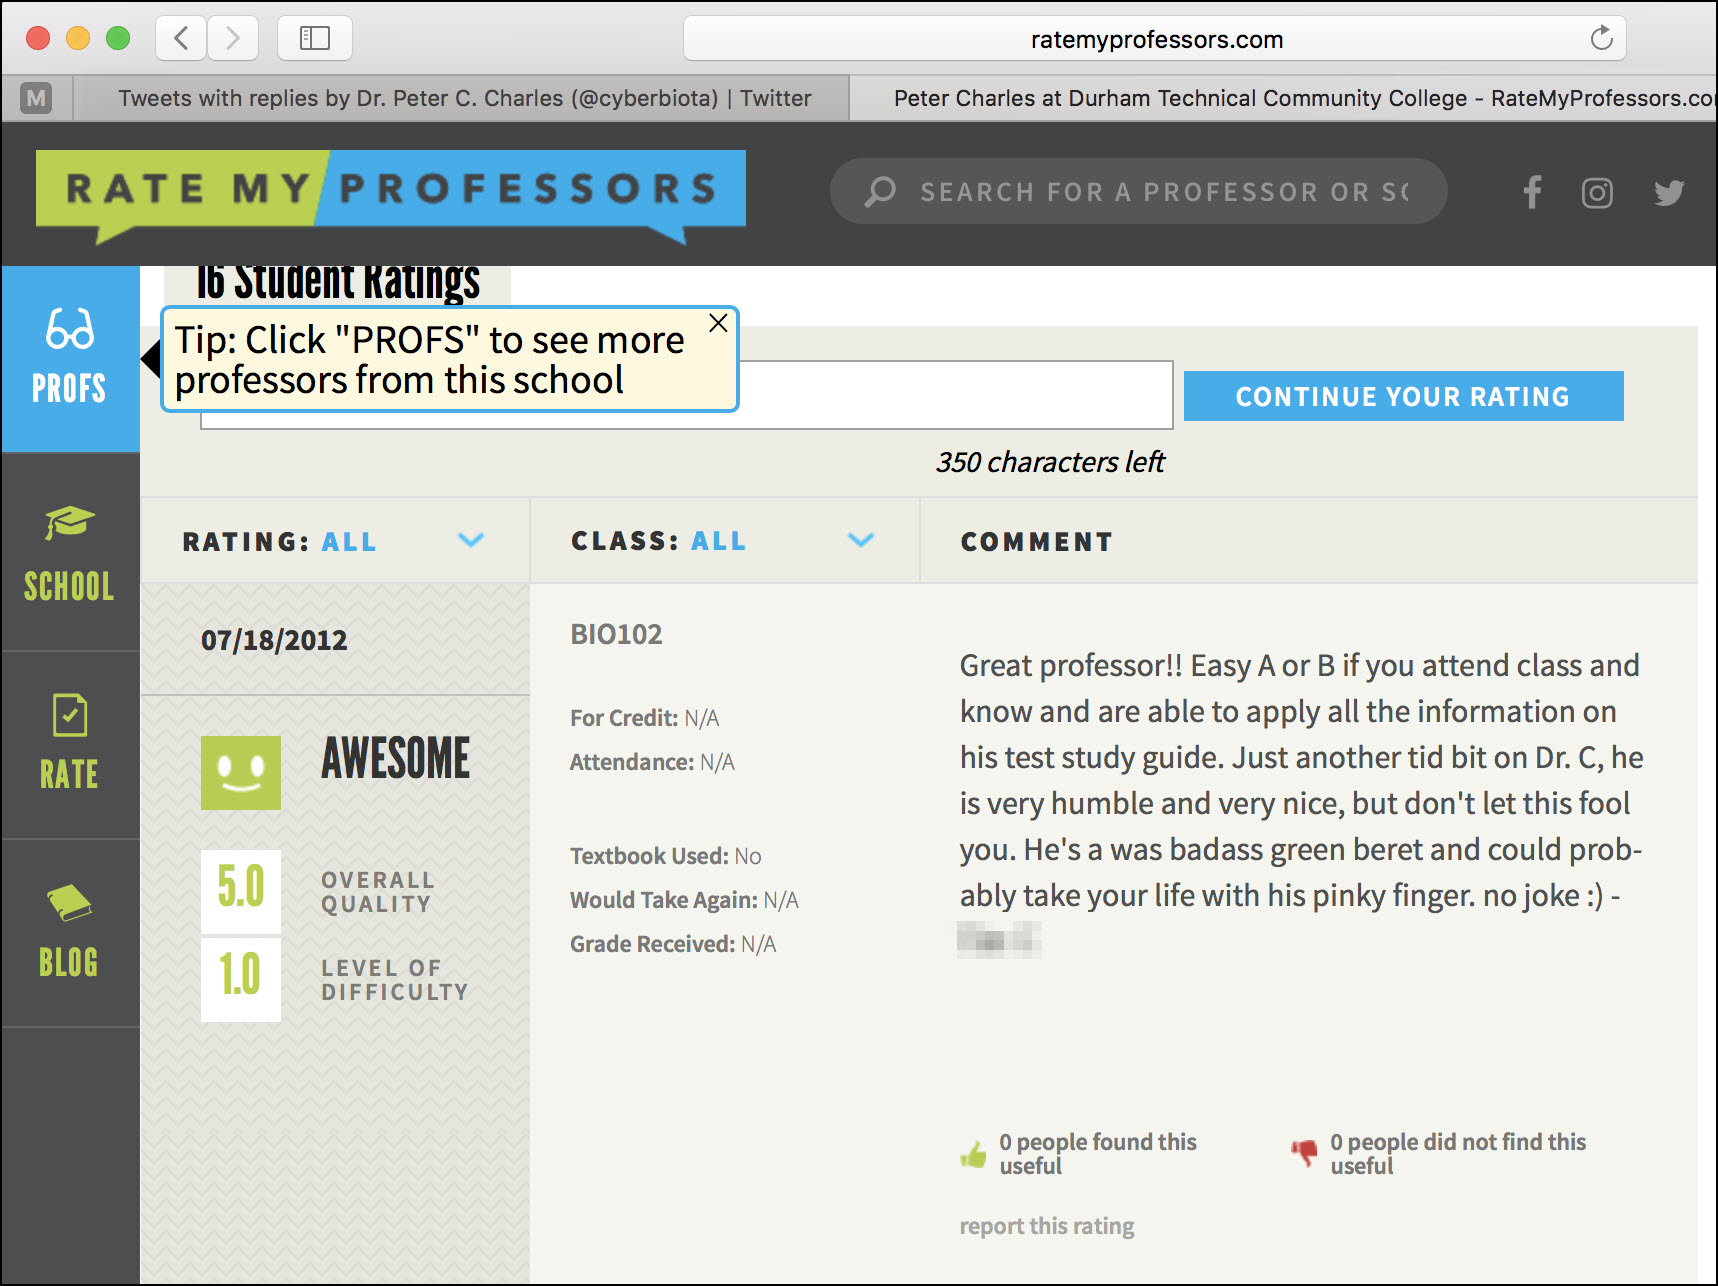Image resolution: width=1718 pixels, height=1286 pixels.
Task: Open the pinned Gmail tab icon
Action: coord(36,98)
